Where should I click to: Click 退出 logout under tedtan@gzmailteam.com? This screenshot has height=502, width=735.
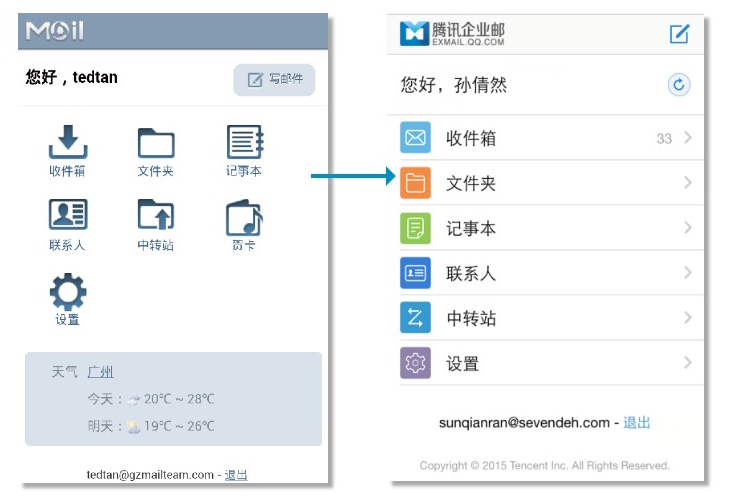(236, 475)
